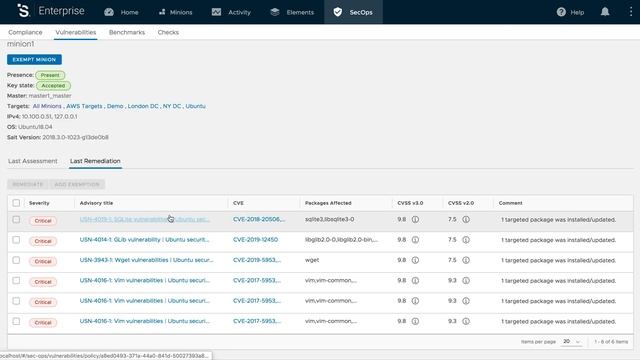Screen dimensions: 640x360
Task: Show CVSS v3.0 info for GLib row
Action: [415, 240]
